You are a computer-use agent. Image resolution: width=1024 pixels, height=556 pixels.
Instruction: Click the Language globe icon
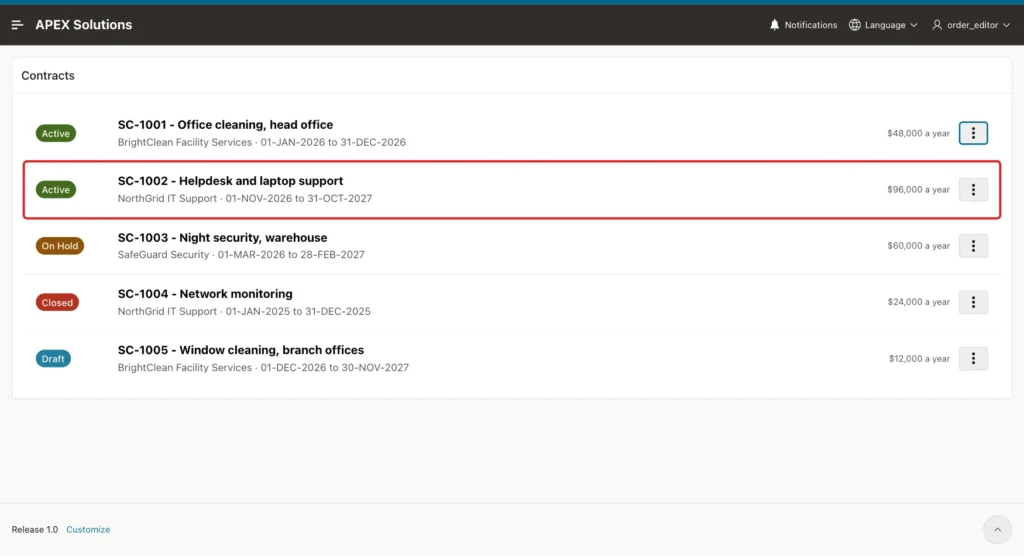(854, 25)
